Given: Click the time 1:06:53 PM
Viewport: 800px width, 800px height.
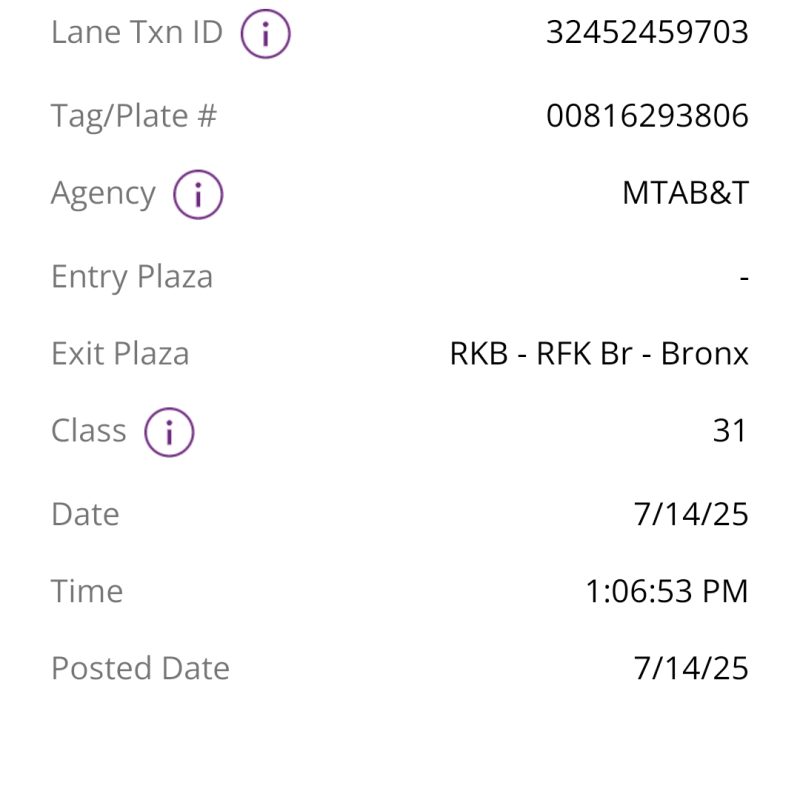Looking at the screenshot, I should coord(666,591).
